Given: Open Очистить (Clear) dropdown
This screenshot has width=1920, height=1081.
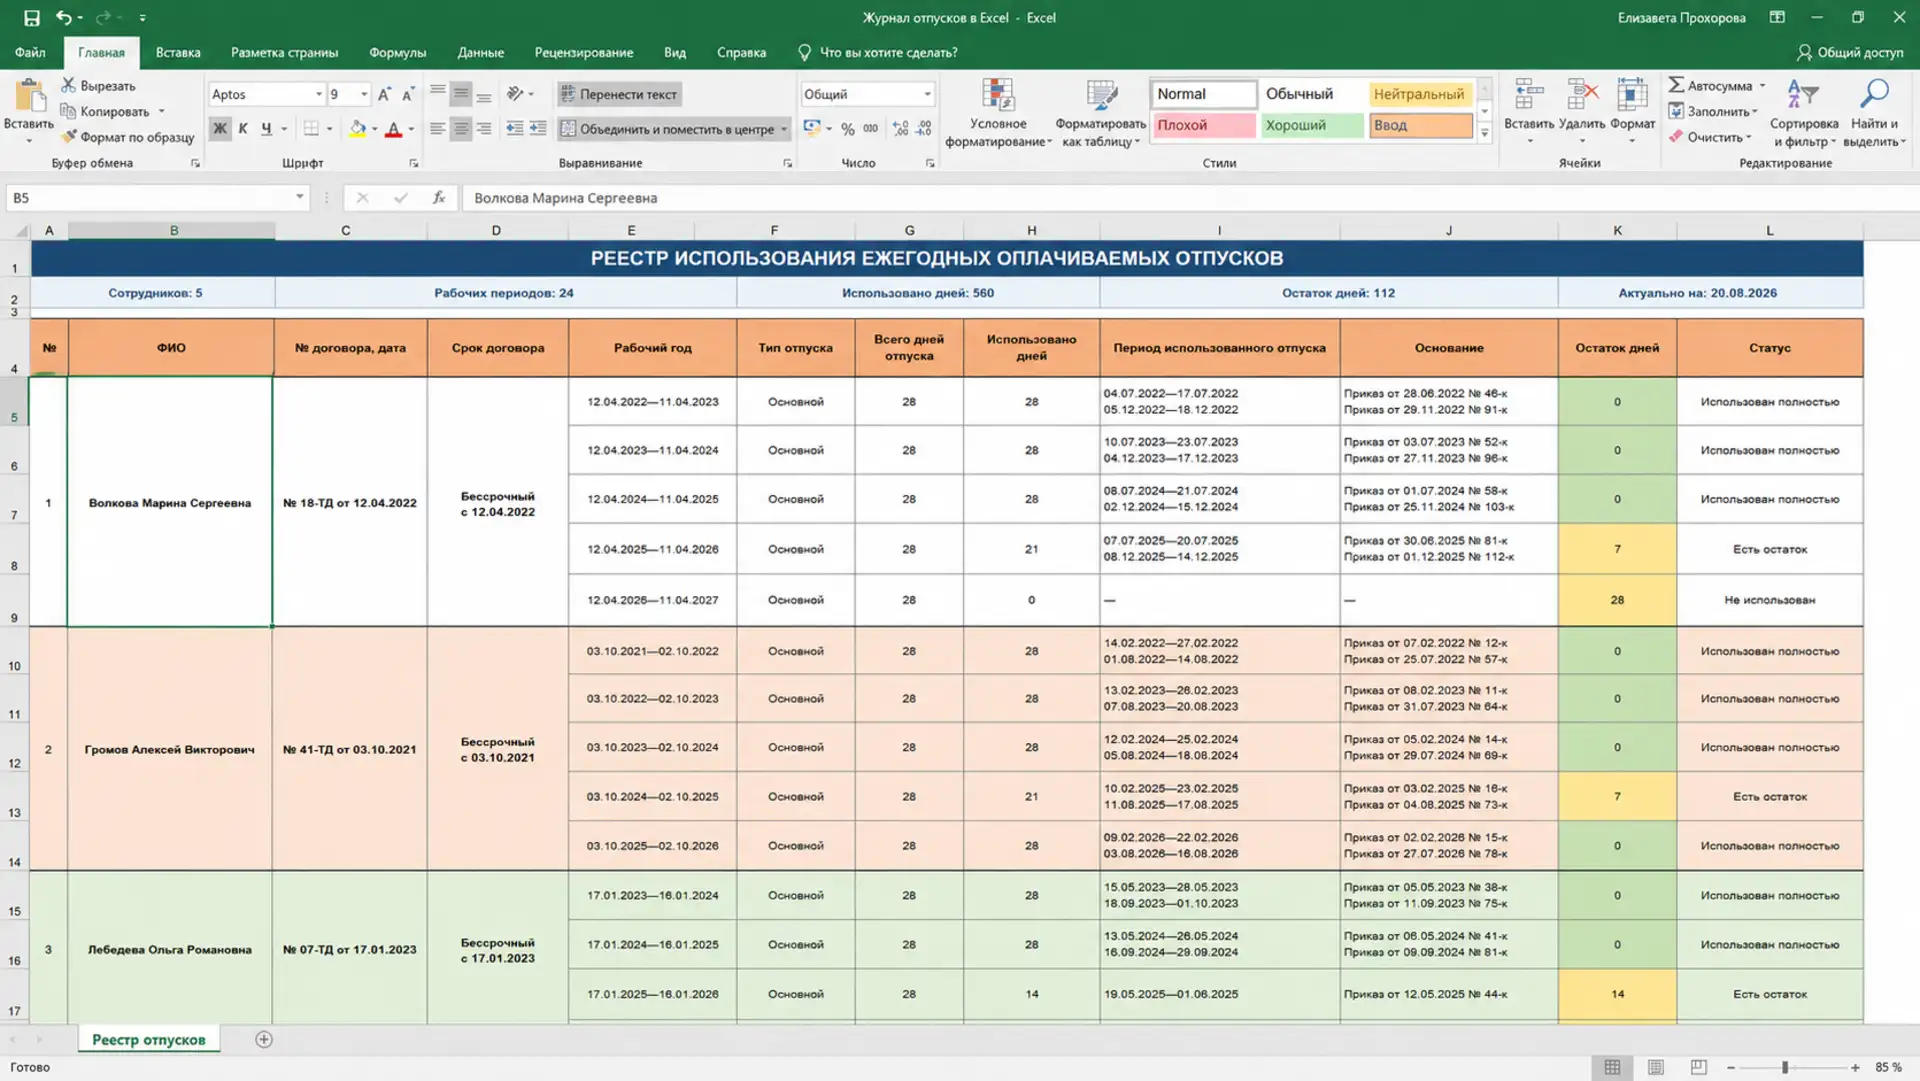Looking at the screenshot, I should 1709,137.
